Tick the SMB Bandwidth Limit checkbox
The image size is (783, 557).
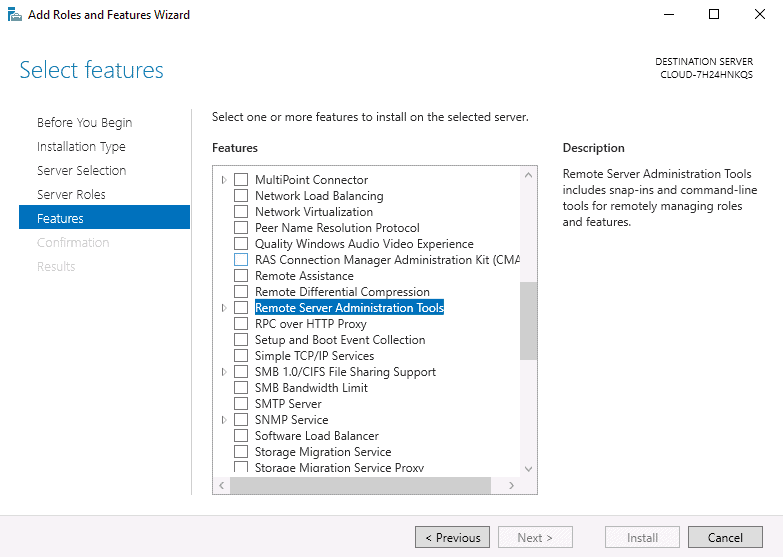241,387
